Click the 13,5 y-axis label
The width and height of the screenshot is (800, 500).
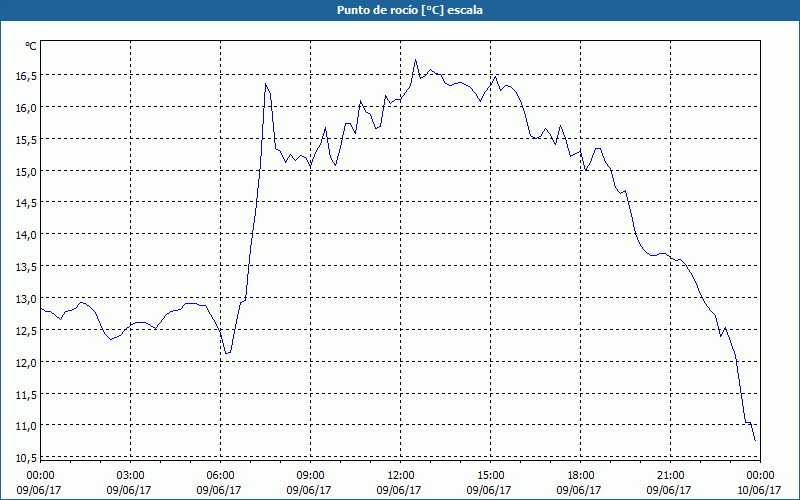(x=26, y=266)
